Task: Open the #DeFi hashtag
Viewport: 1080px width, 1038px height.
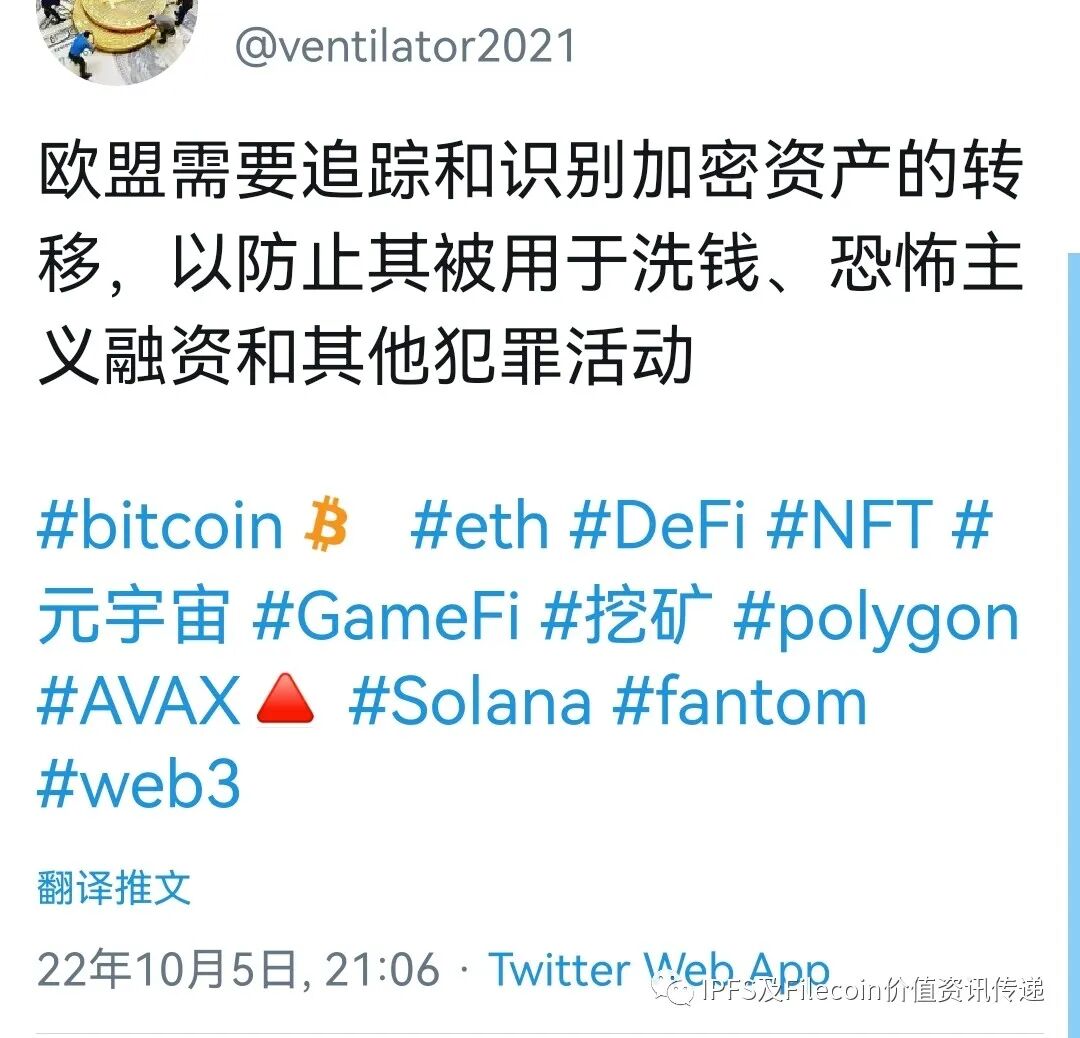Action: 658,525
